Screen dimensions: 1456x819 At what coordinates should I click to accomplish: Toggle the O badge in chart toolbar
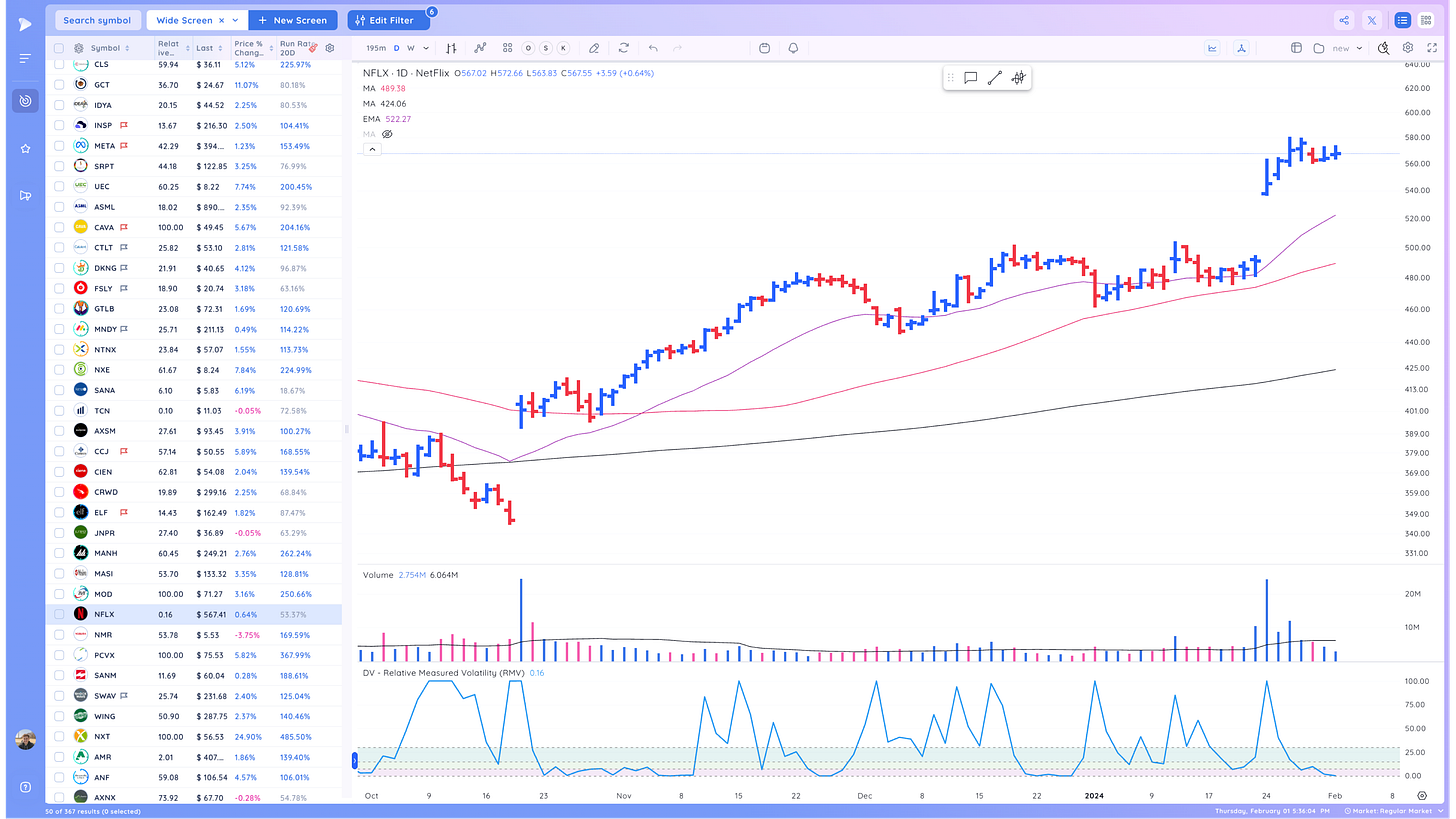[530, 48]
